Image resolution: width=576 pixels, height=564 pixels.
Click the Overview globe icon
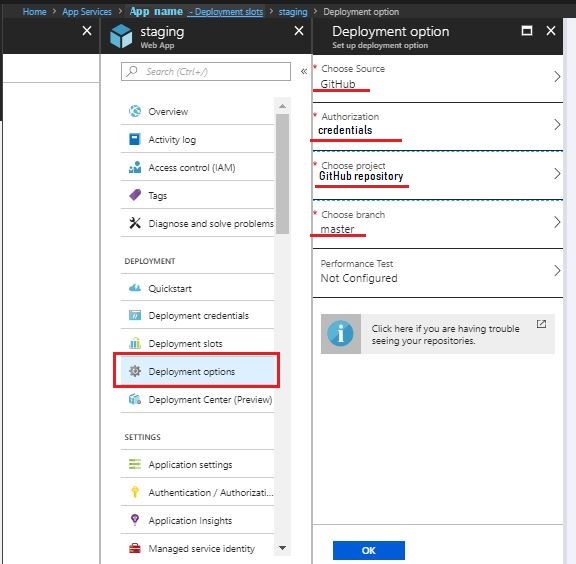click(x=135, y=111)
